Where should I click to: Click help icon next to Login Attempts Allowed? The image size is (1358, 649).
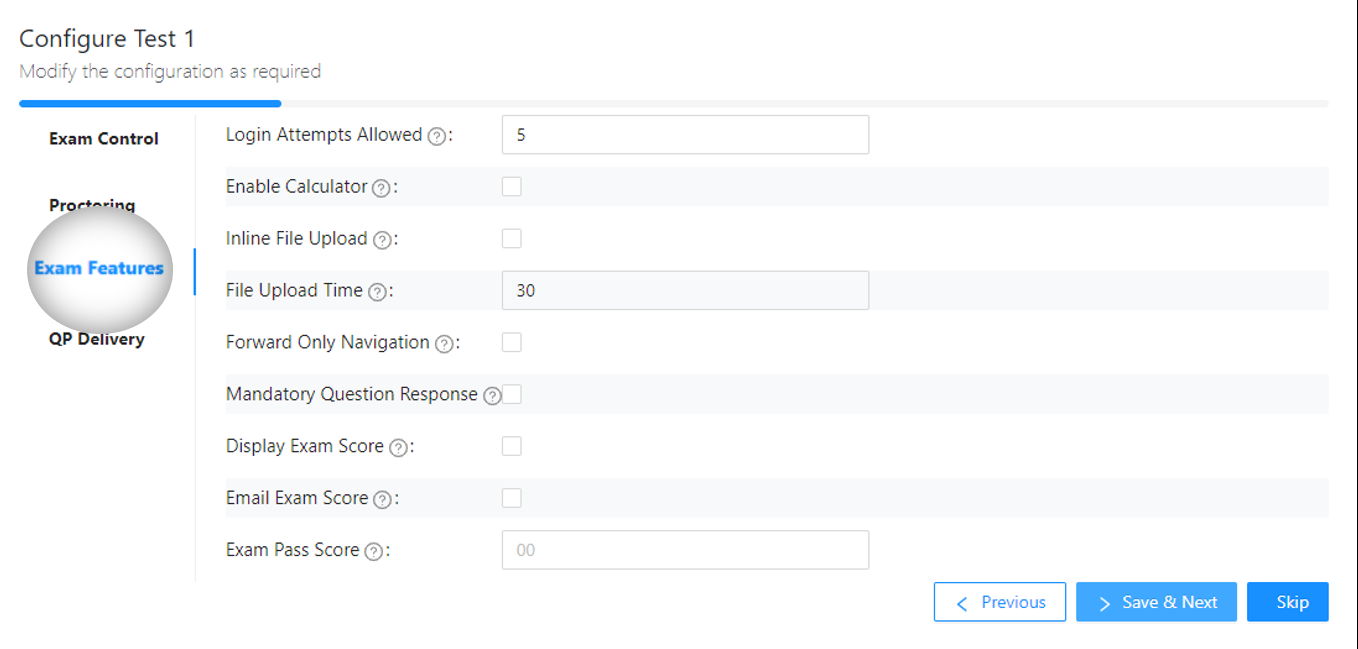click(x=436, y=137)
